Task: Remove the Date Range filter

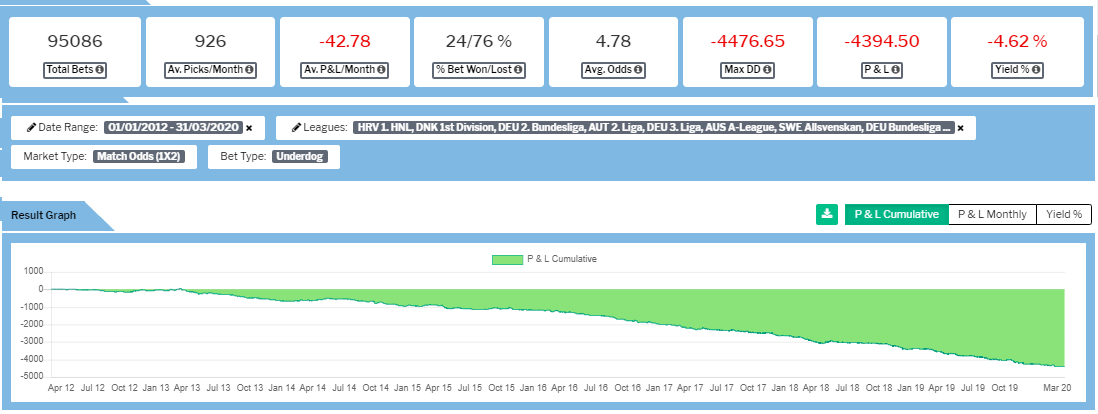Action: pyautogui.click(x=249, y=128)
